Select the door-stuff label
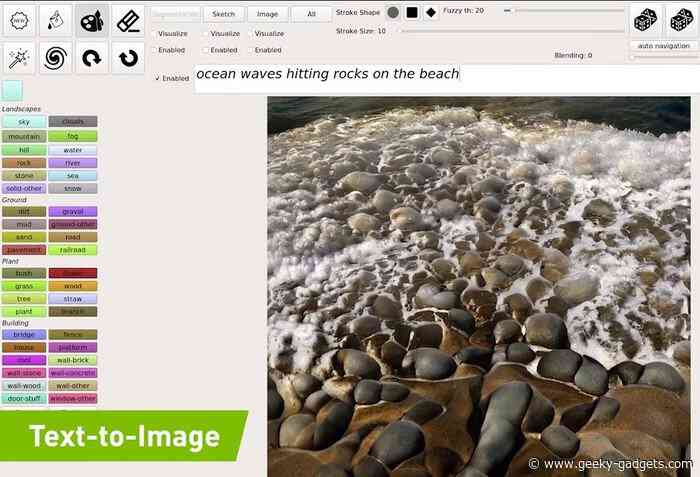The image size is (700, 477). (24, 398)
